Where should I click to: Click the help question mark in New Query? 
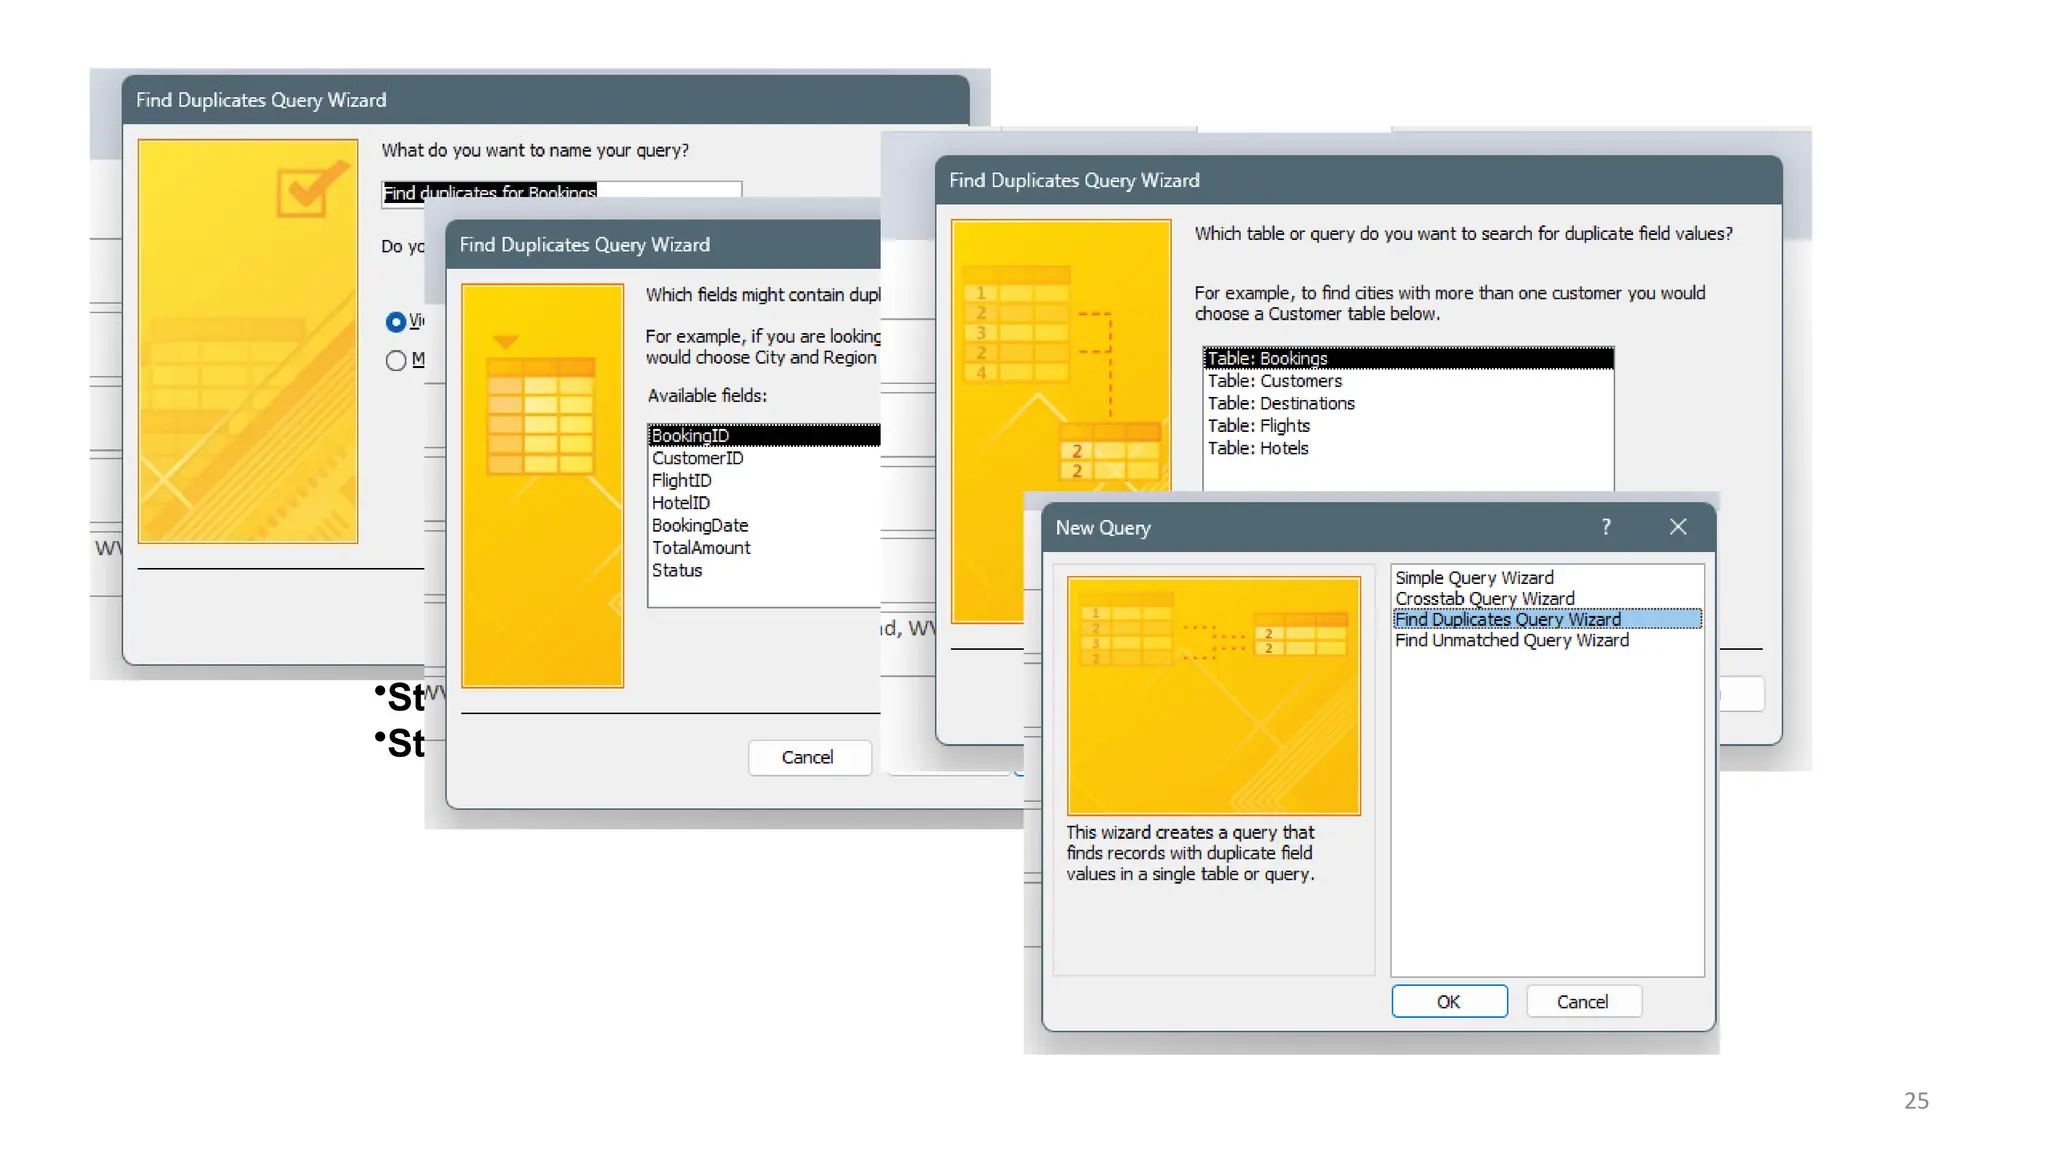pos(1606,527)
